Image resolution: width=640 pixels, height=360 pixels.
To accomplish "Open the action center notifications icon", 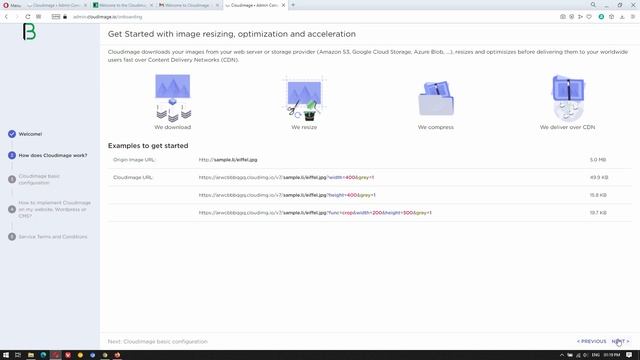I will (x=629, y=355).
